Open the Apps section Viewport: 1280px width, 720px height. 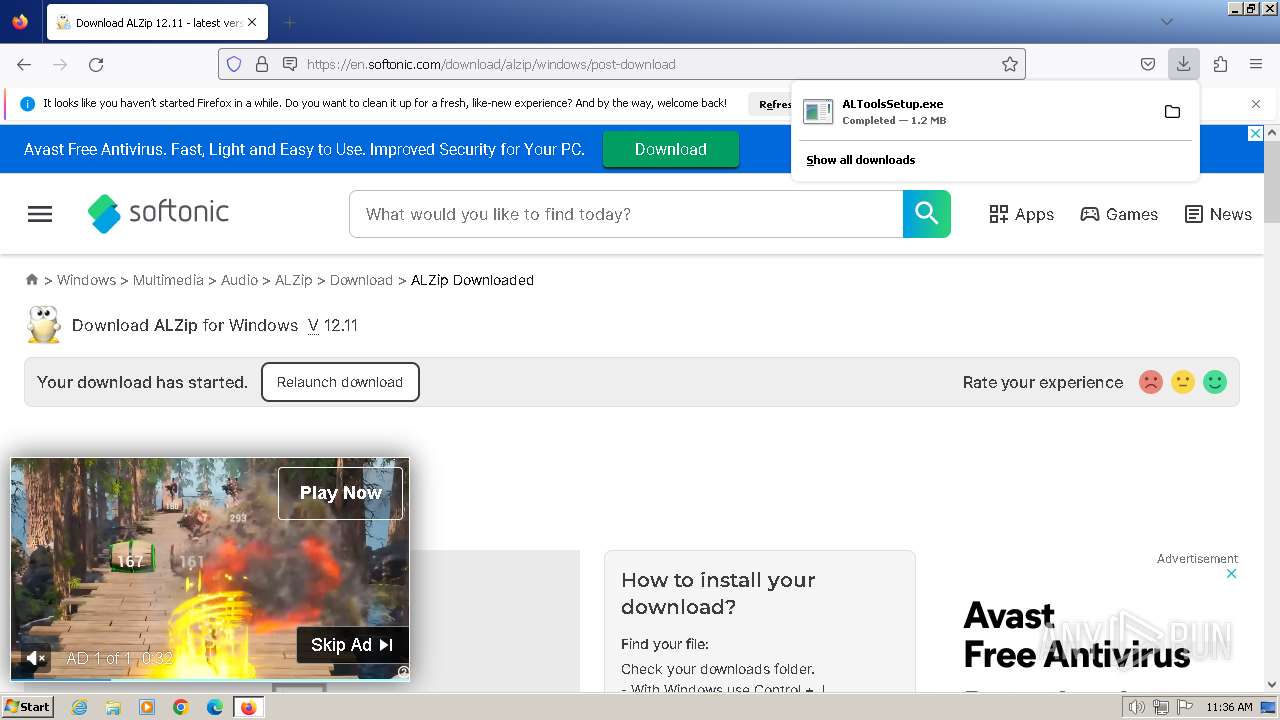(x=1021, y=214)
